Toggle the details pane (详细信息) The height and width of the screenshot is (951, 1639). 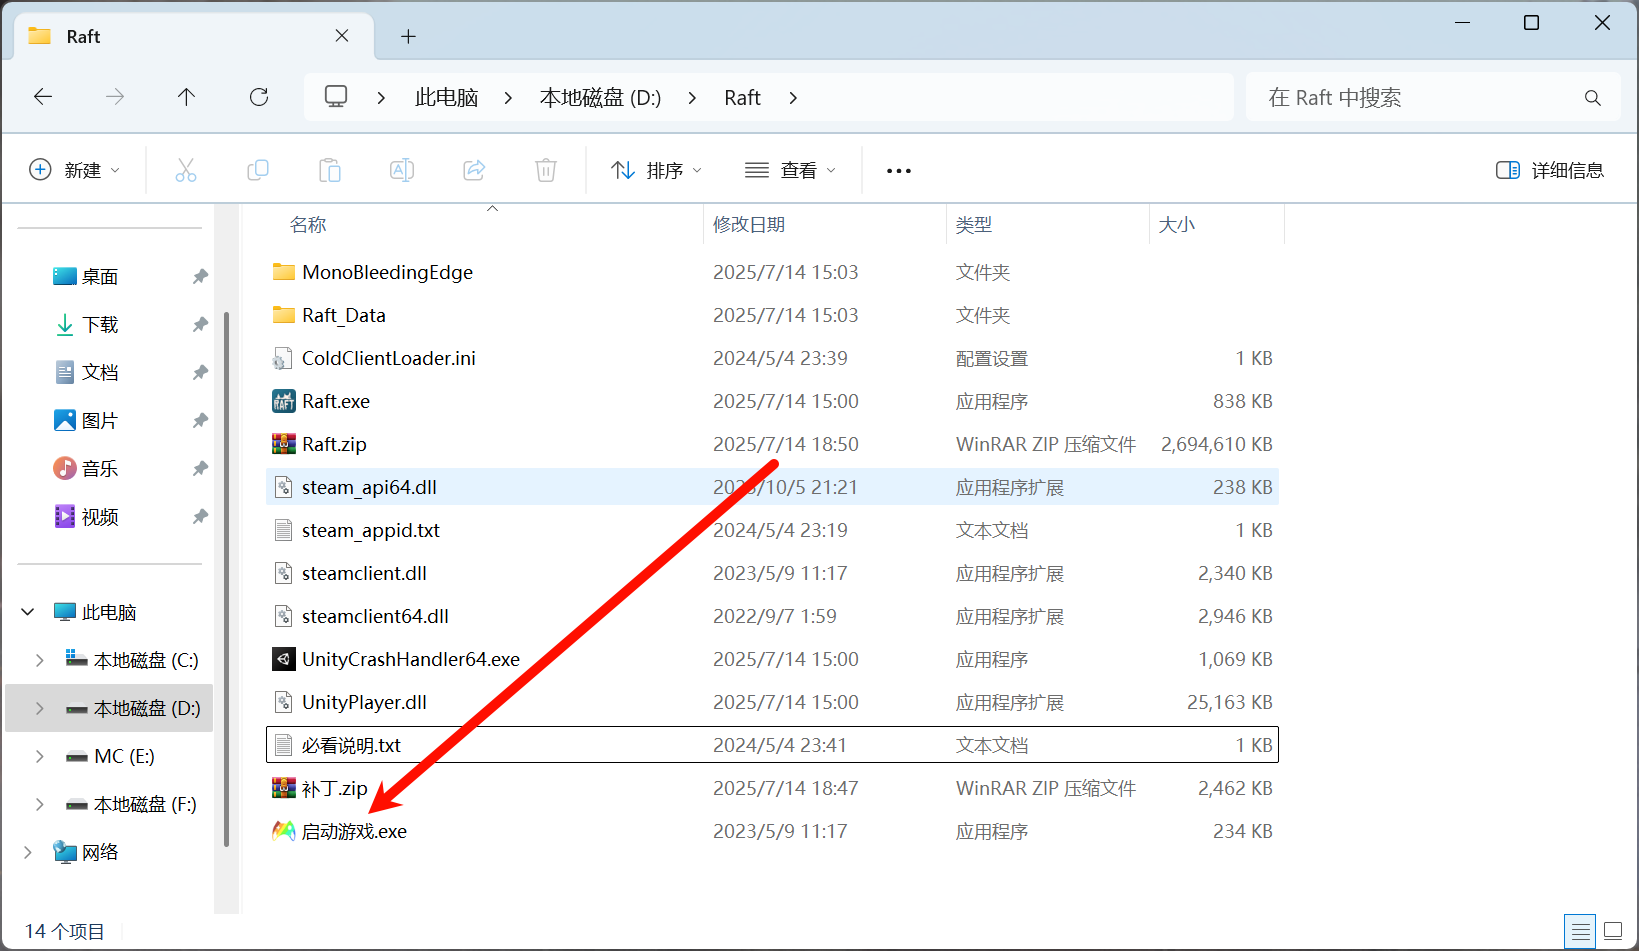[x=1550, y=170]
